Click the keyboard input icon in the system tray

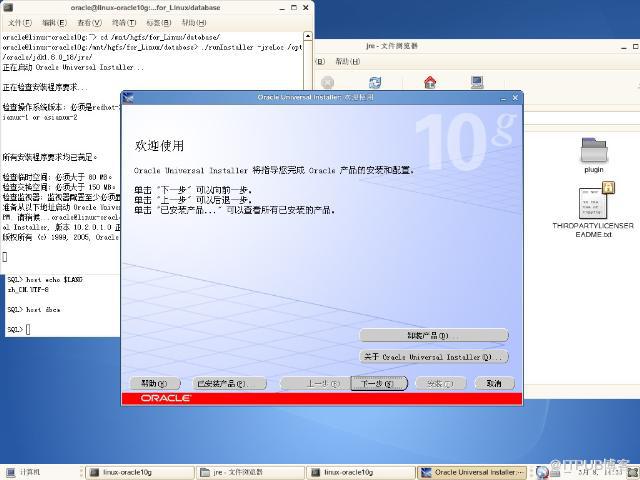(555, 473)
